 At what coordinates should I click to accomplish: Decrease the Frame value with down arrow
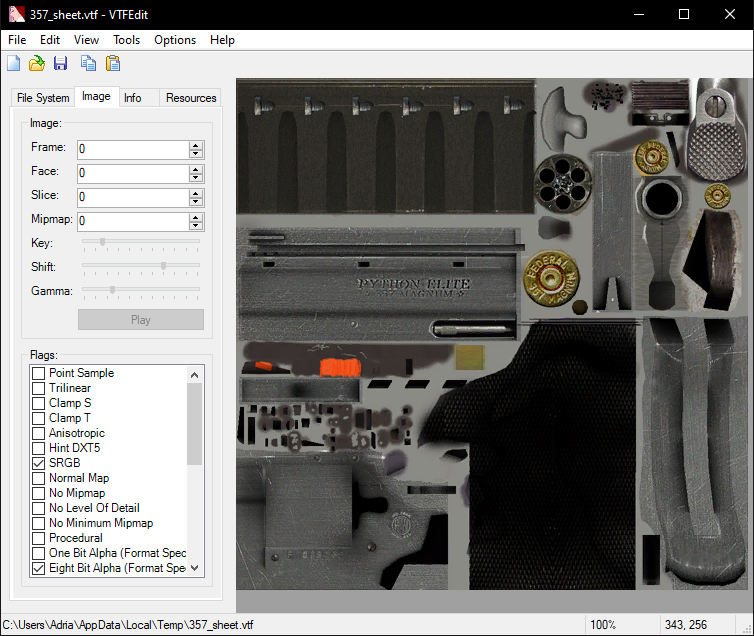point(196,154)
